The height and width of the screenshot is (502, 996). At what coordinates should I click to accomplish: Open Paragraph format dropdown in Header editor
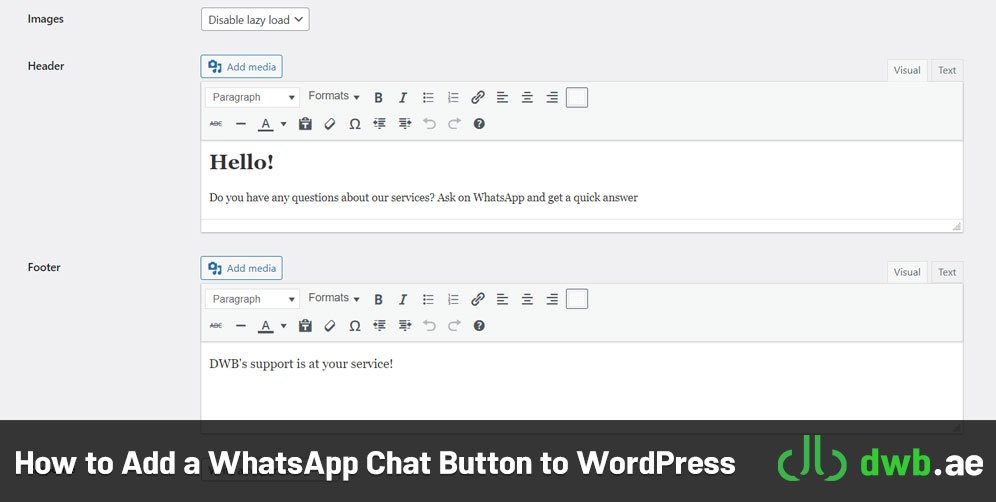coord(252,97)
